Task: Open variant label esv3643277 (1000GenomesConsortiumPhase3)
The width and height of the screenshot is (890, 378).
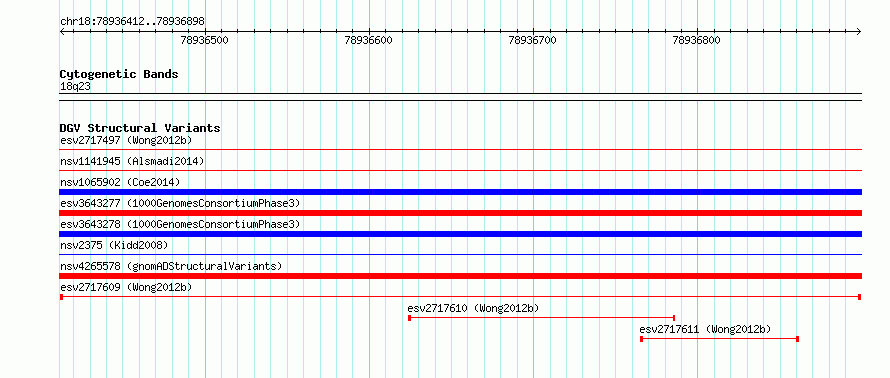Action: coord(180,203)
